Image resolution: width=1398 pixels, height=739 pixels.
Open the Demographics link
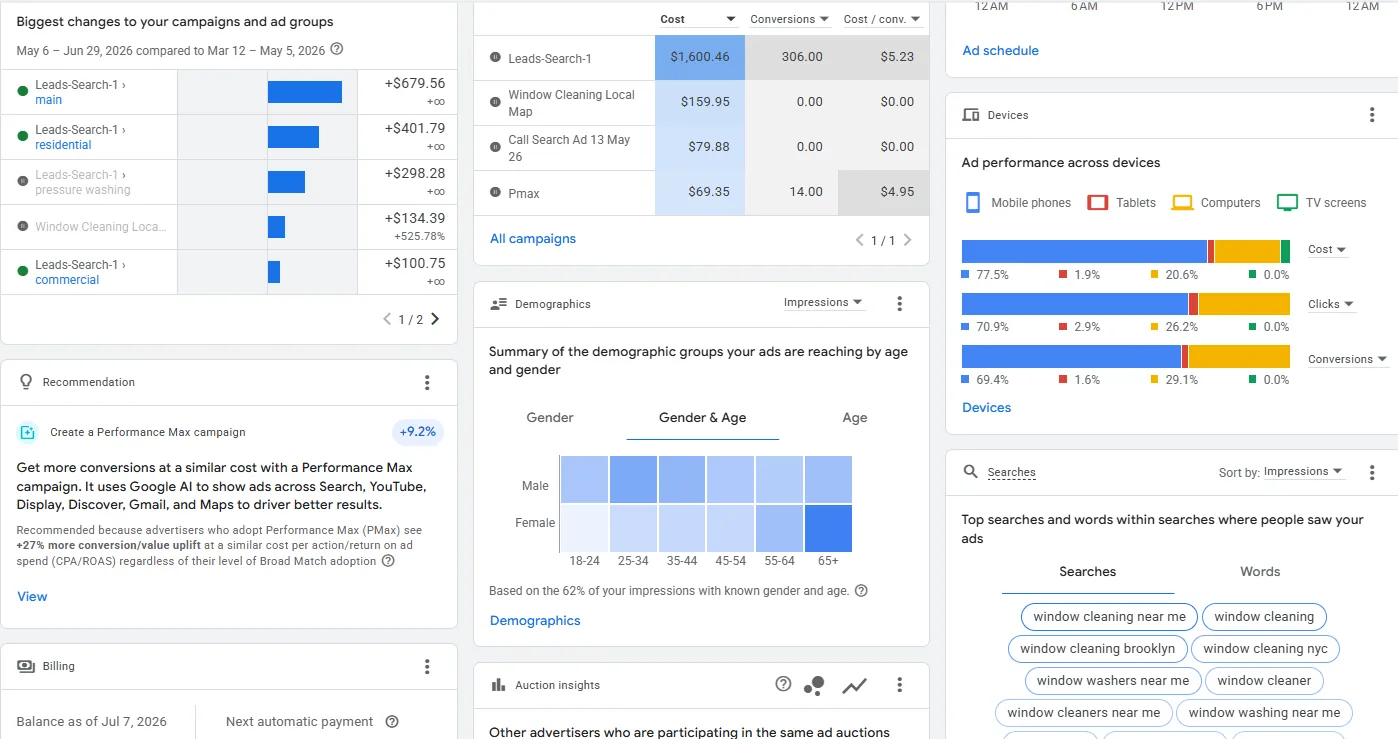tap(535, 621)
